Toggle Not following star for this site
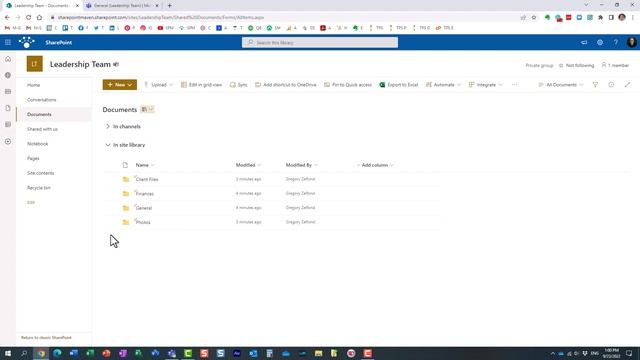Screen dimensions: 640x360 [576, 65]
